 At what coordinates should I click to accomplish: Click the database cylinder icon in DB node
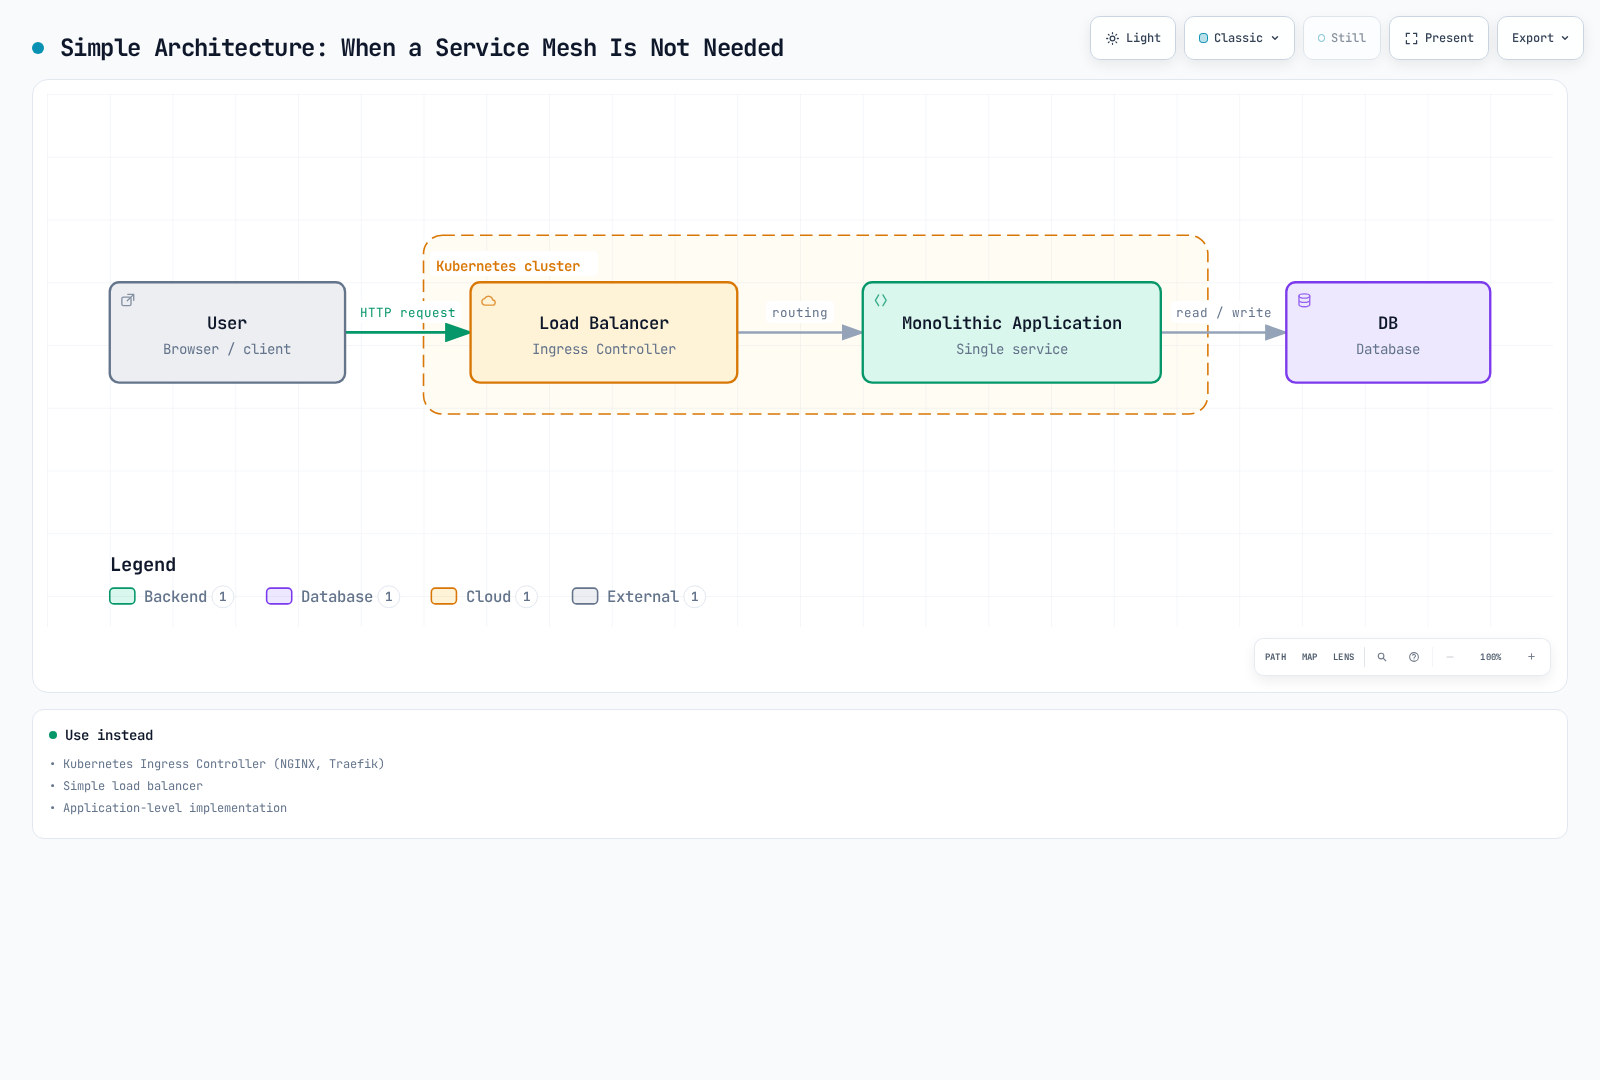pos(1305,300)
